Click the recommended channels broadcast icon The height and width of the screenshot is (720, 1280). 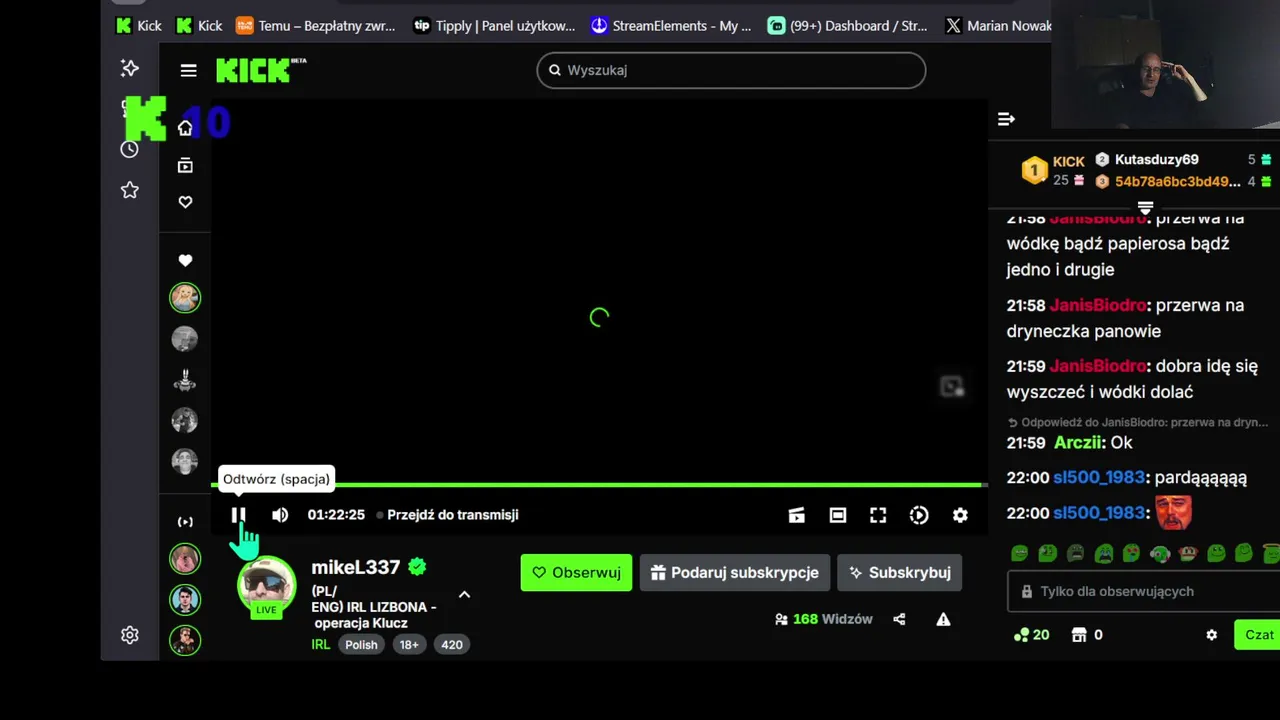click(185, 522)
